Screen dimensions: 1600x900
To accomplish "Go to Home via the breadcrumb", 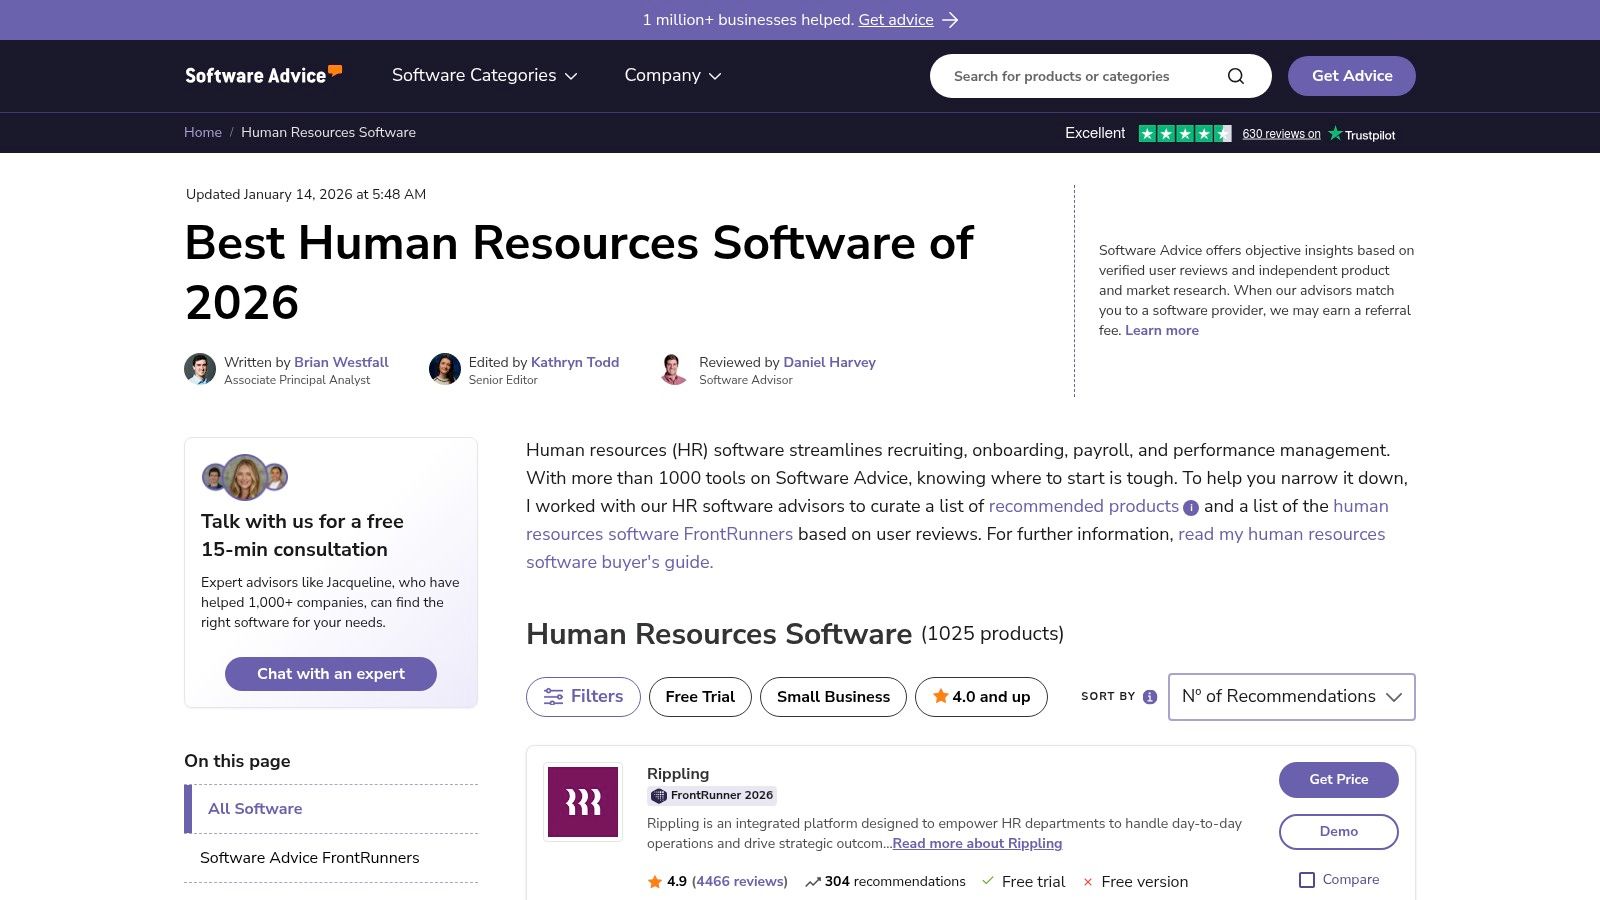I will [203, 132].
